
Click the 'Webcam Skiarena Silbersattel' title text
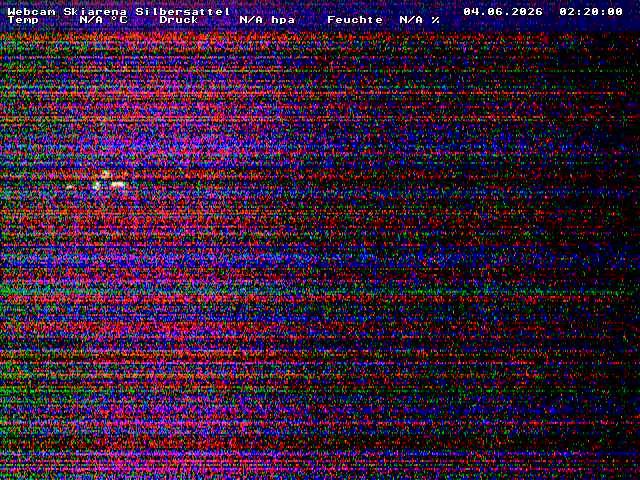[119, 12]
